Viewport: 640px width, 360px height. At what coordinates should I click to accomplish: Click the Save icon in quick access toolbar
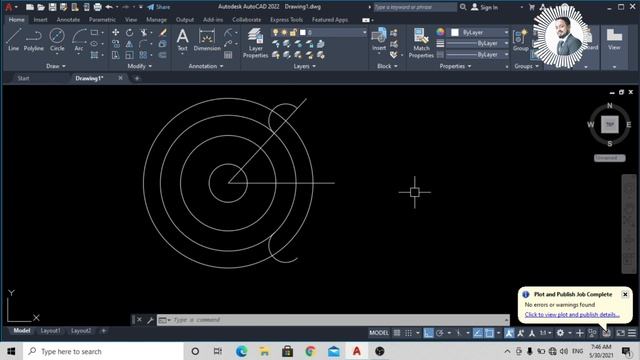click(x=52, y=7)
